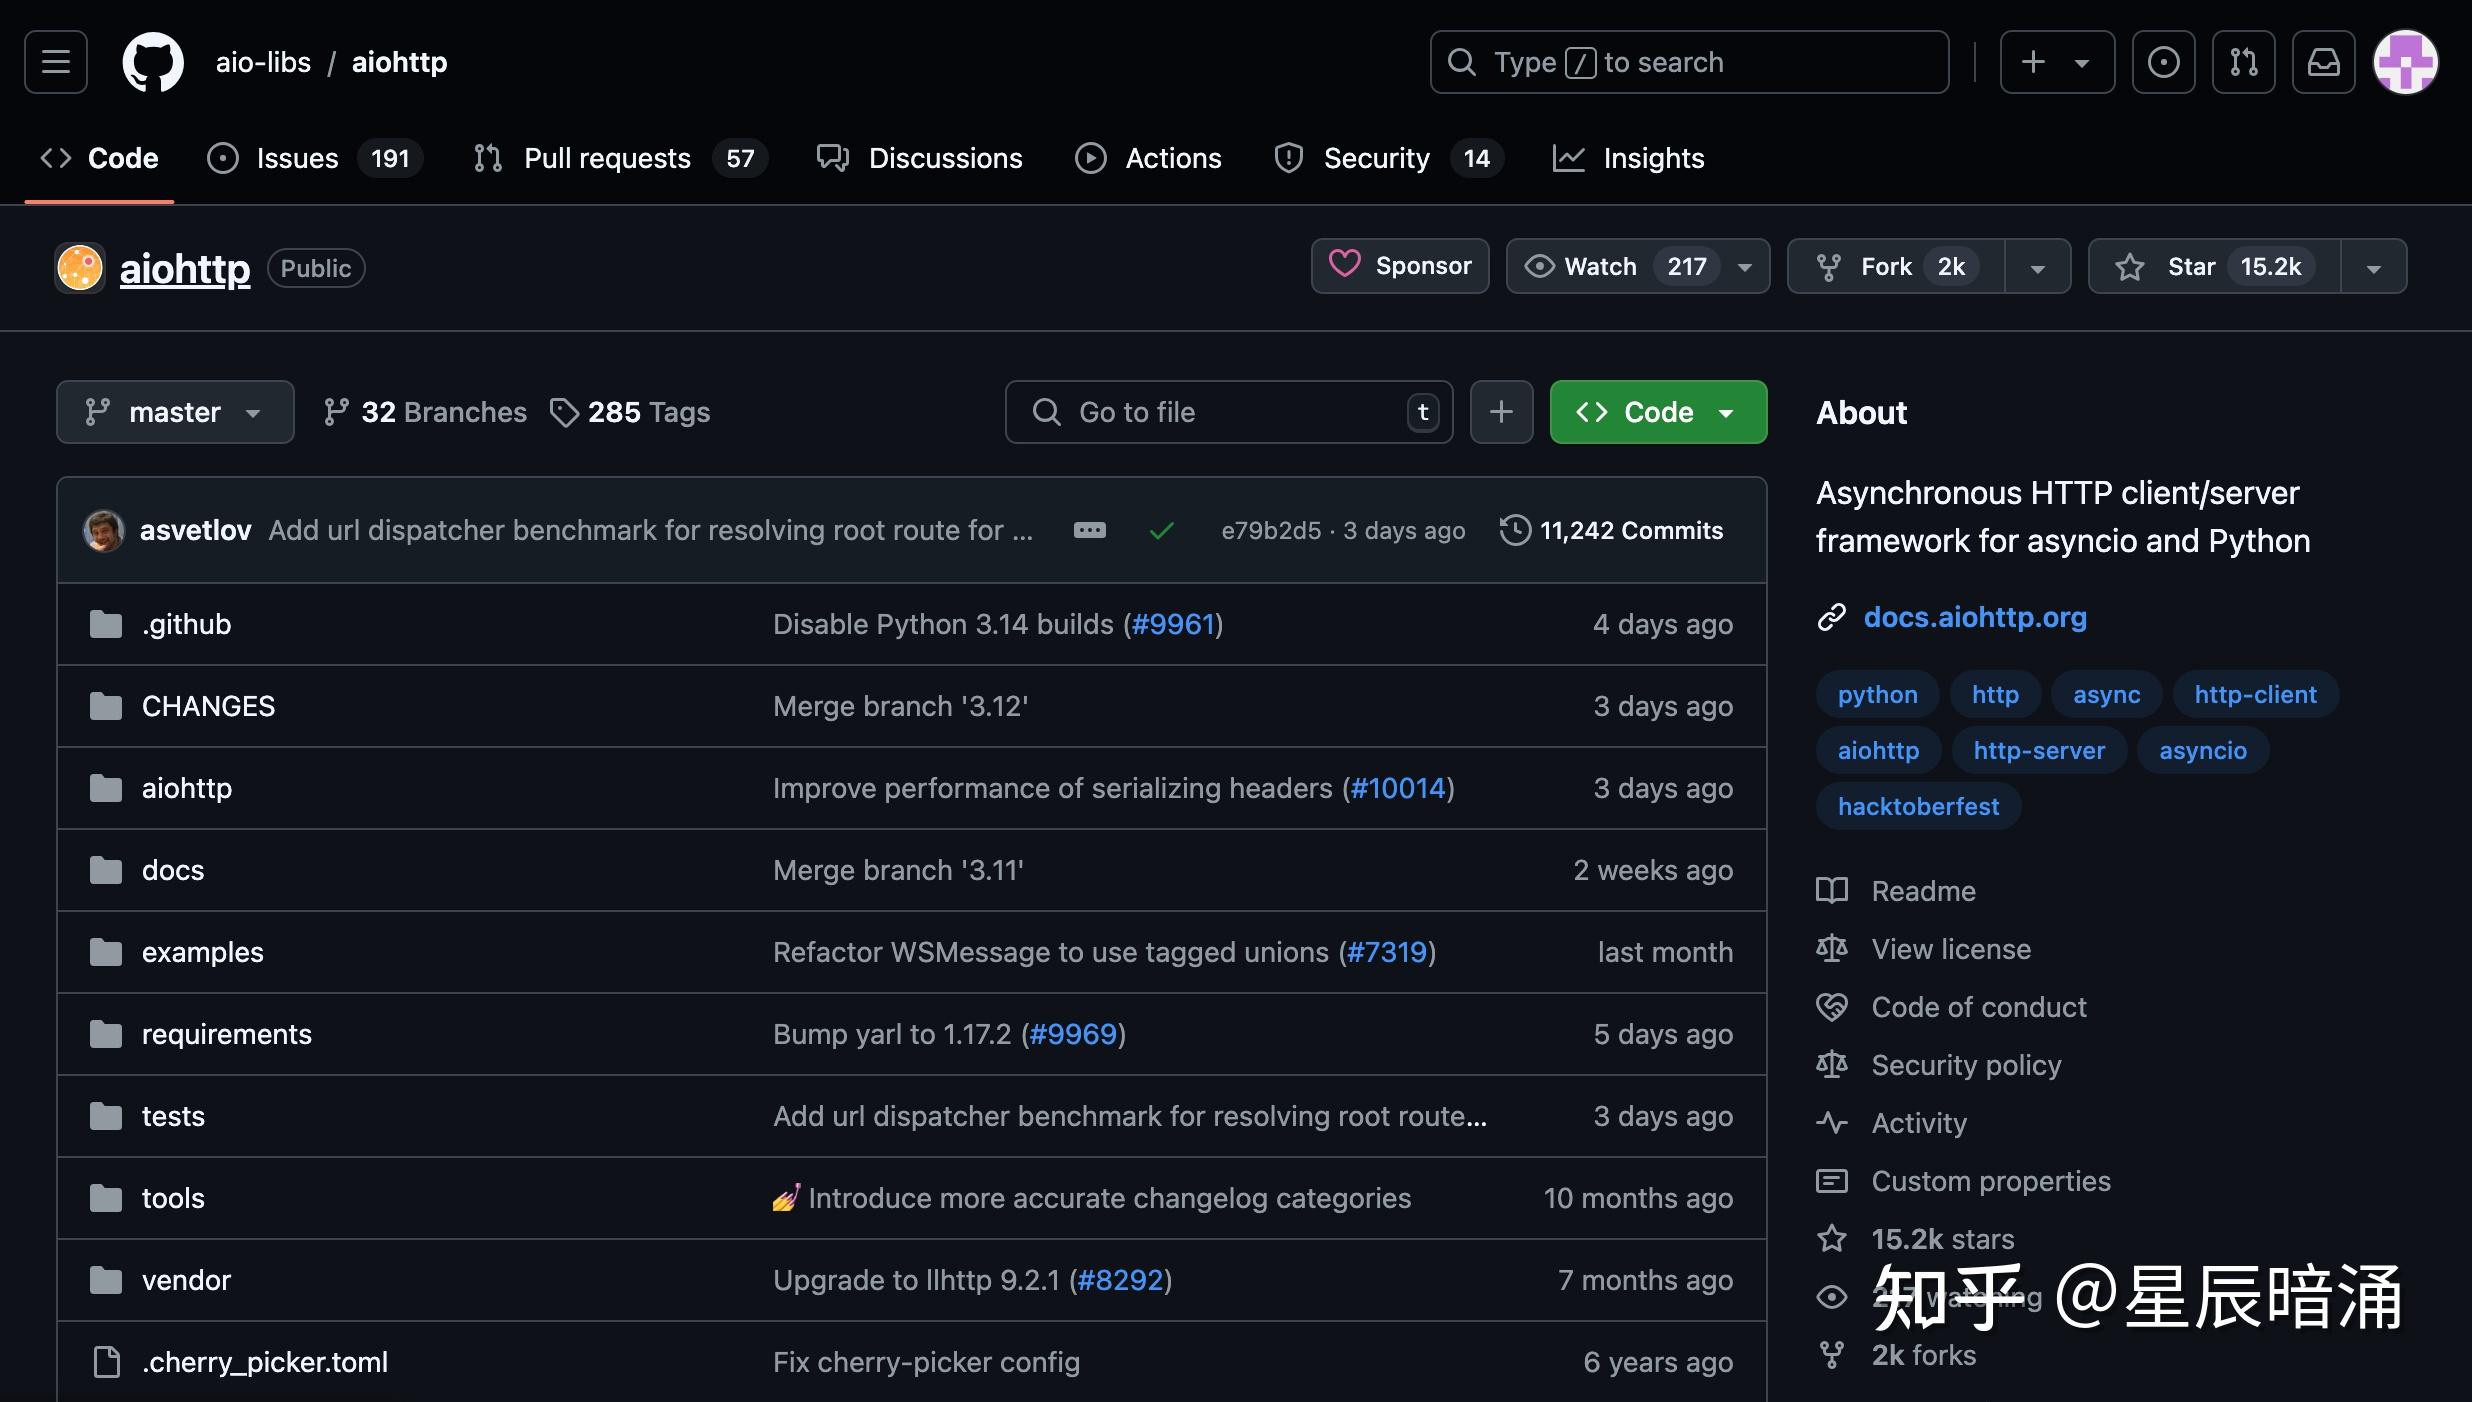Switch to the Pull requests tab
Image resolution: width=2472 pixels, height=1402 pixels.
click(x=606, y=158)
